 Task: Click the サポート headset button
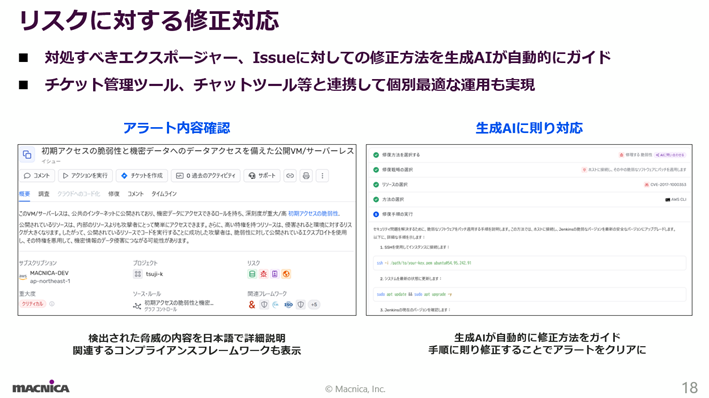pos(262,175)
